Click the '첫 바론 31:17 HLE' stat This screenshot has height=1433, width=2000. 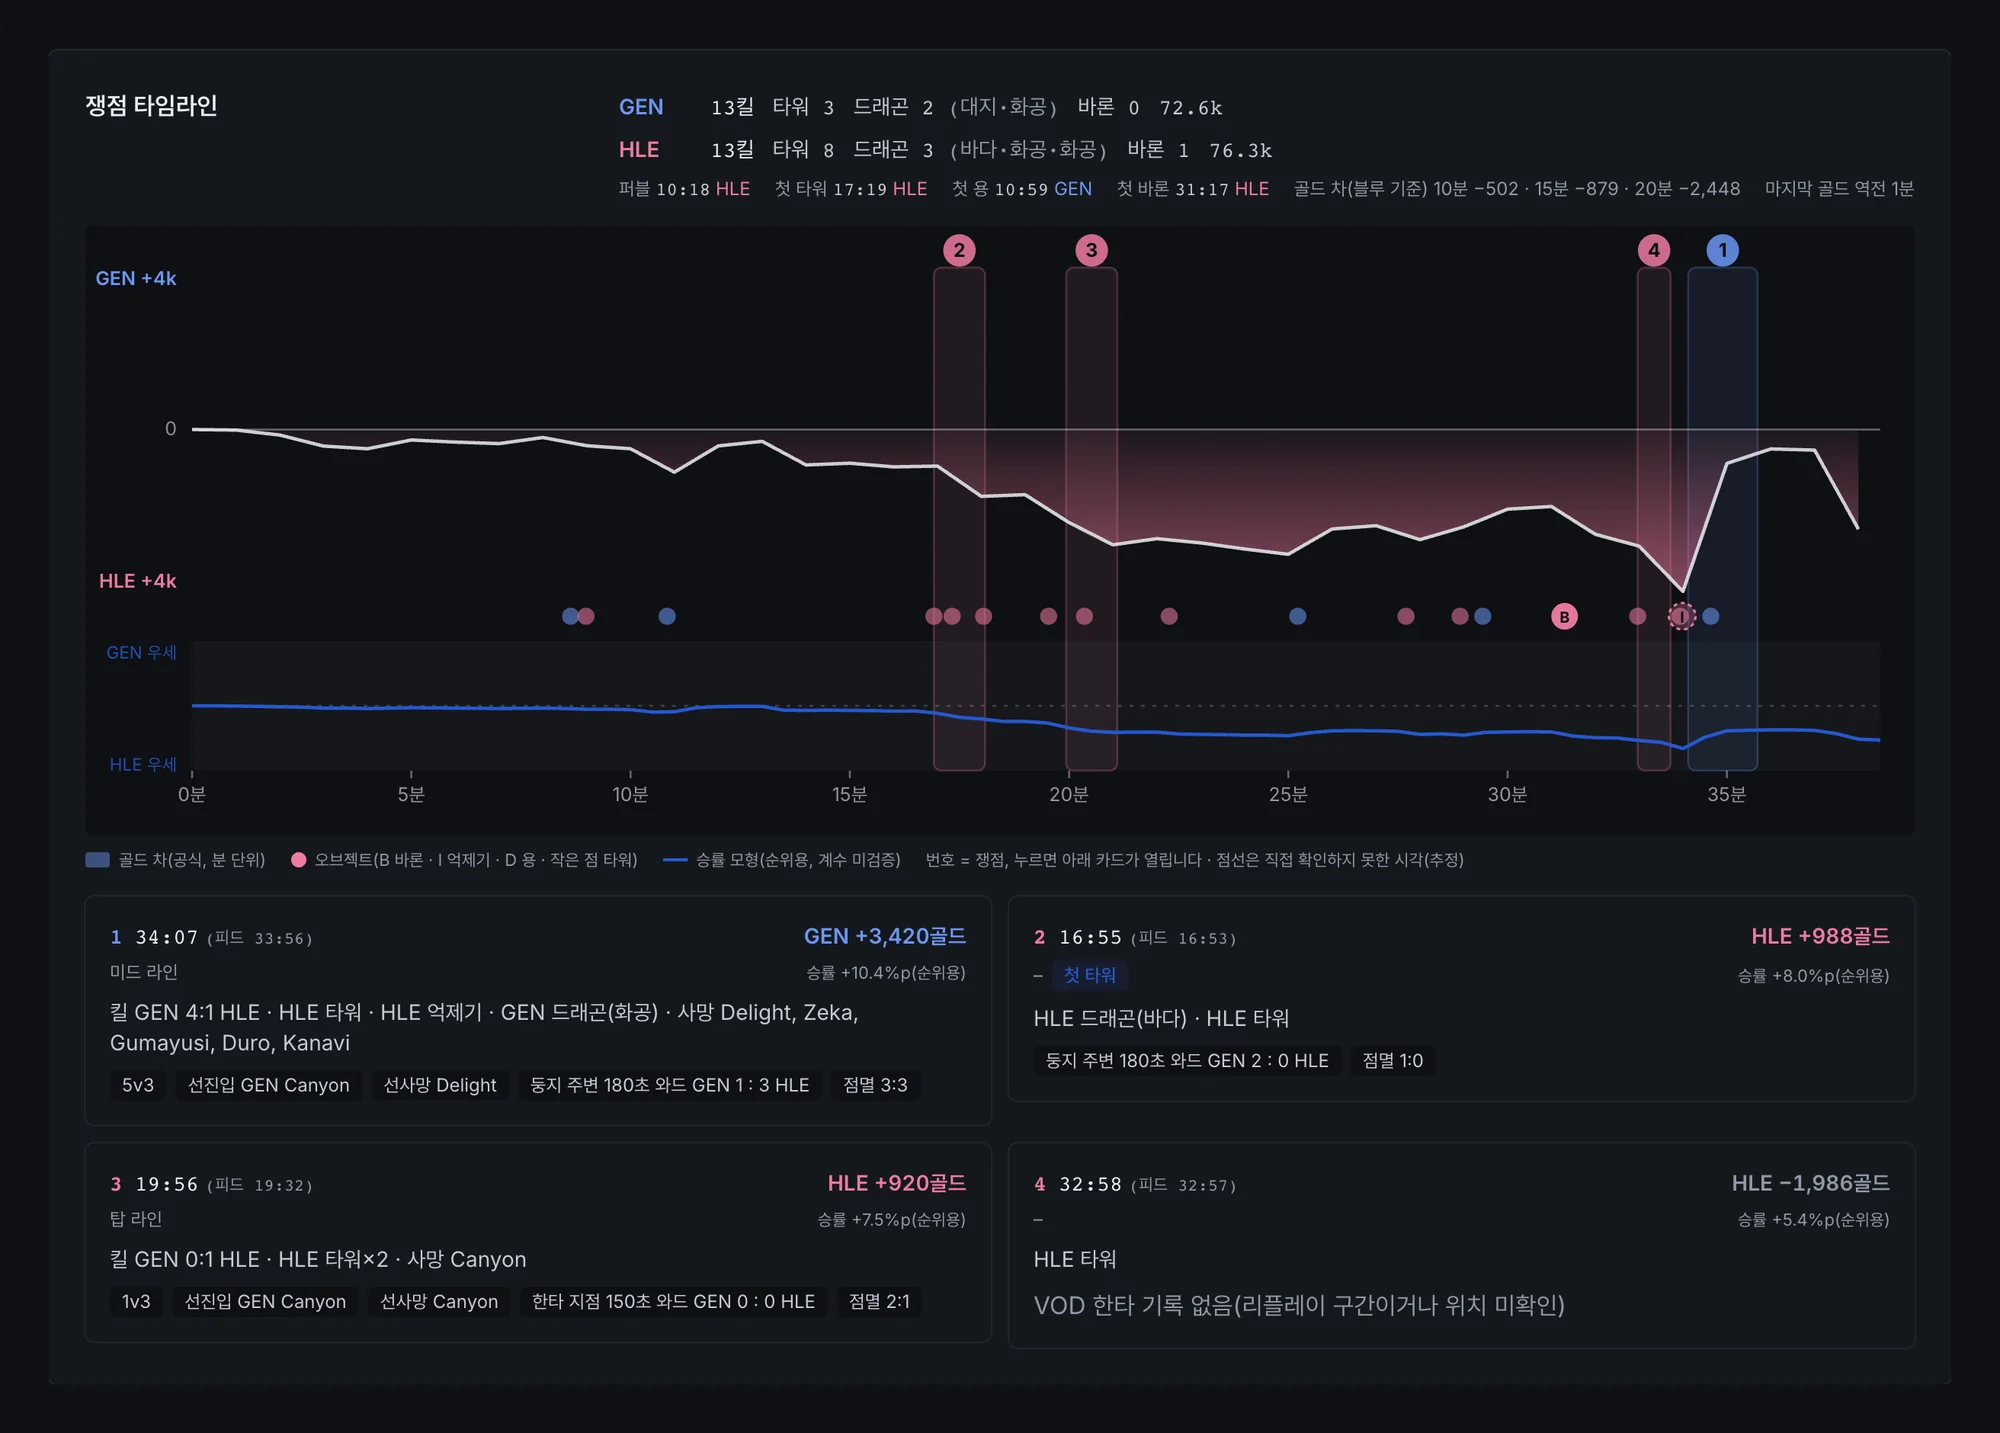coord(1192,189)
